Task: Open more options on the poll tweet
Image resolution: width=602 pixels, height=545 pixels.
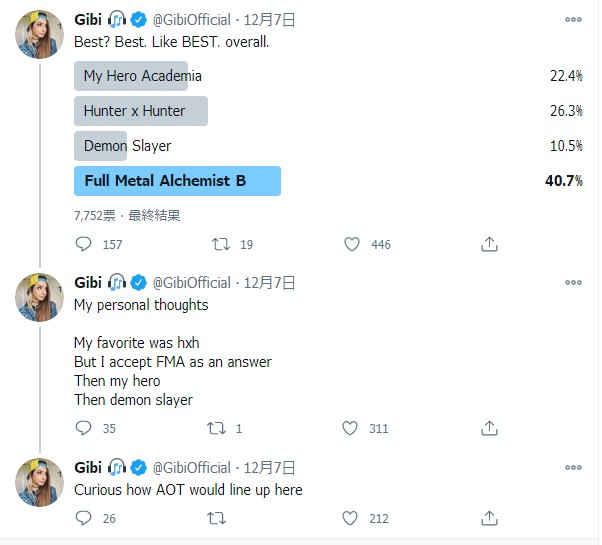Action: pyautogui.click(x=573, y=19)
